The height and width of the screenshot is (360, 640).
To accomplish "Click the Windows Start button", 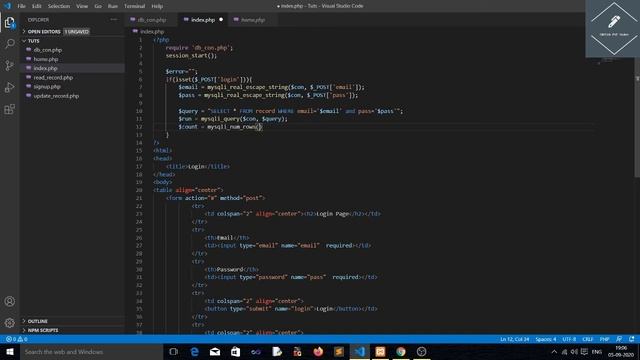I will pyautogui.click(x=10, y=351).
